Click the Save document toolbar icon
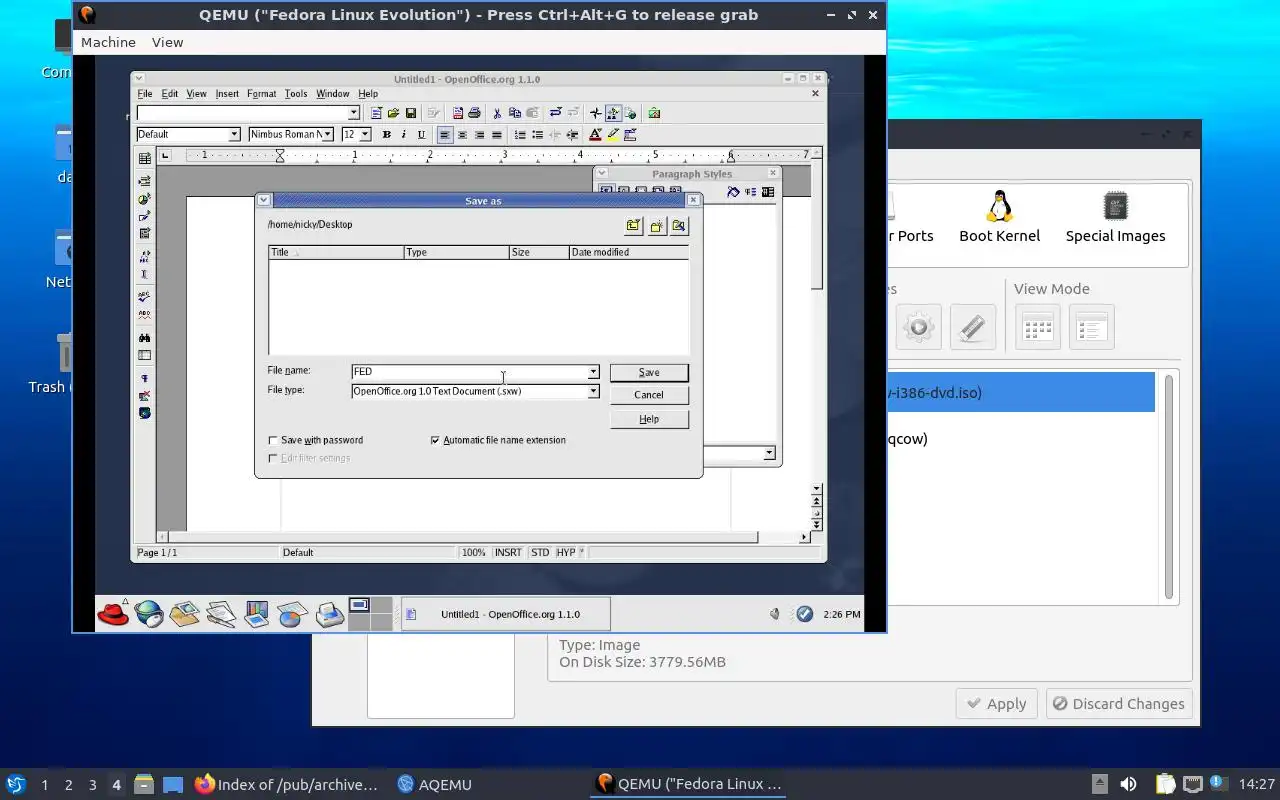The height and width of the screenshot is (800, 1280). point(410,113)
